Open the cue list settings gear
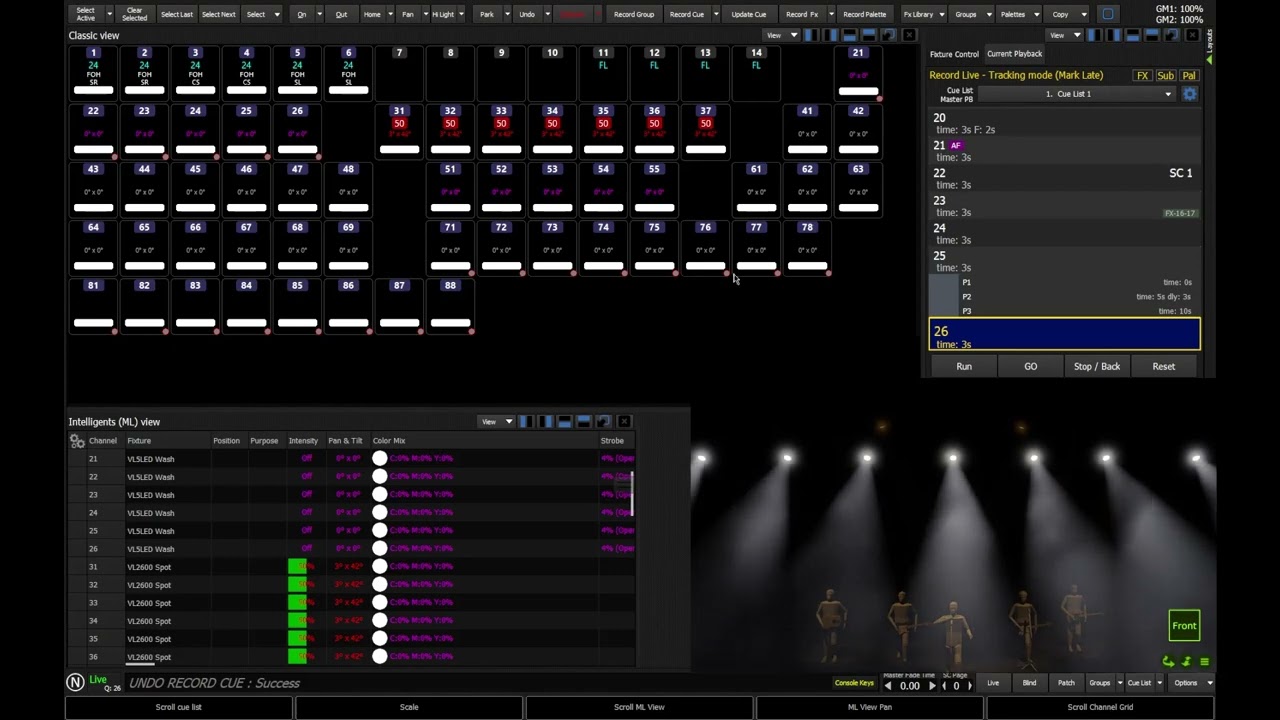The width and height of the screenshot is (1280, 720). [x=1189, y=94]
